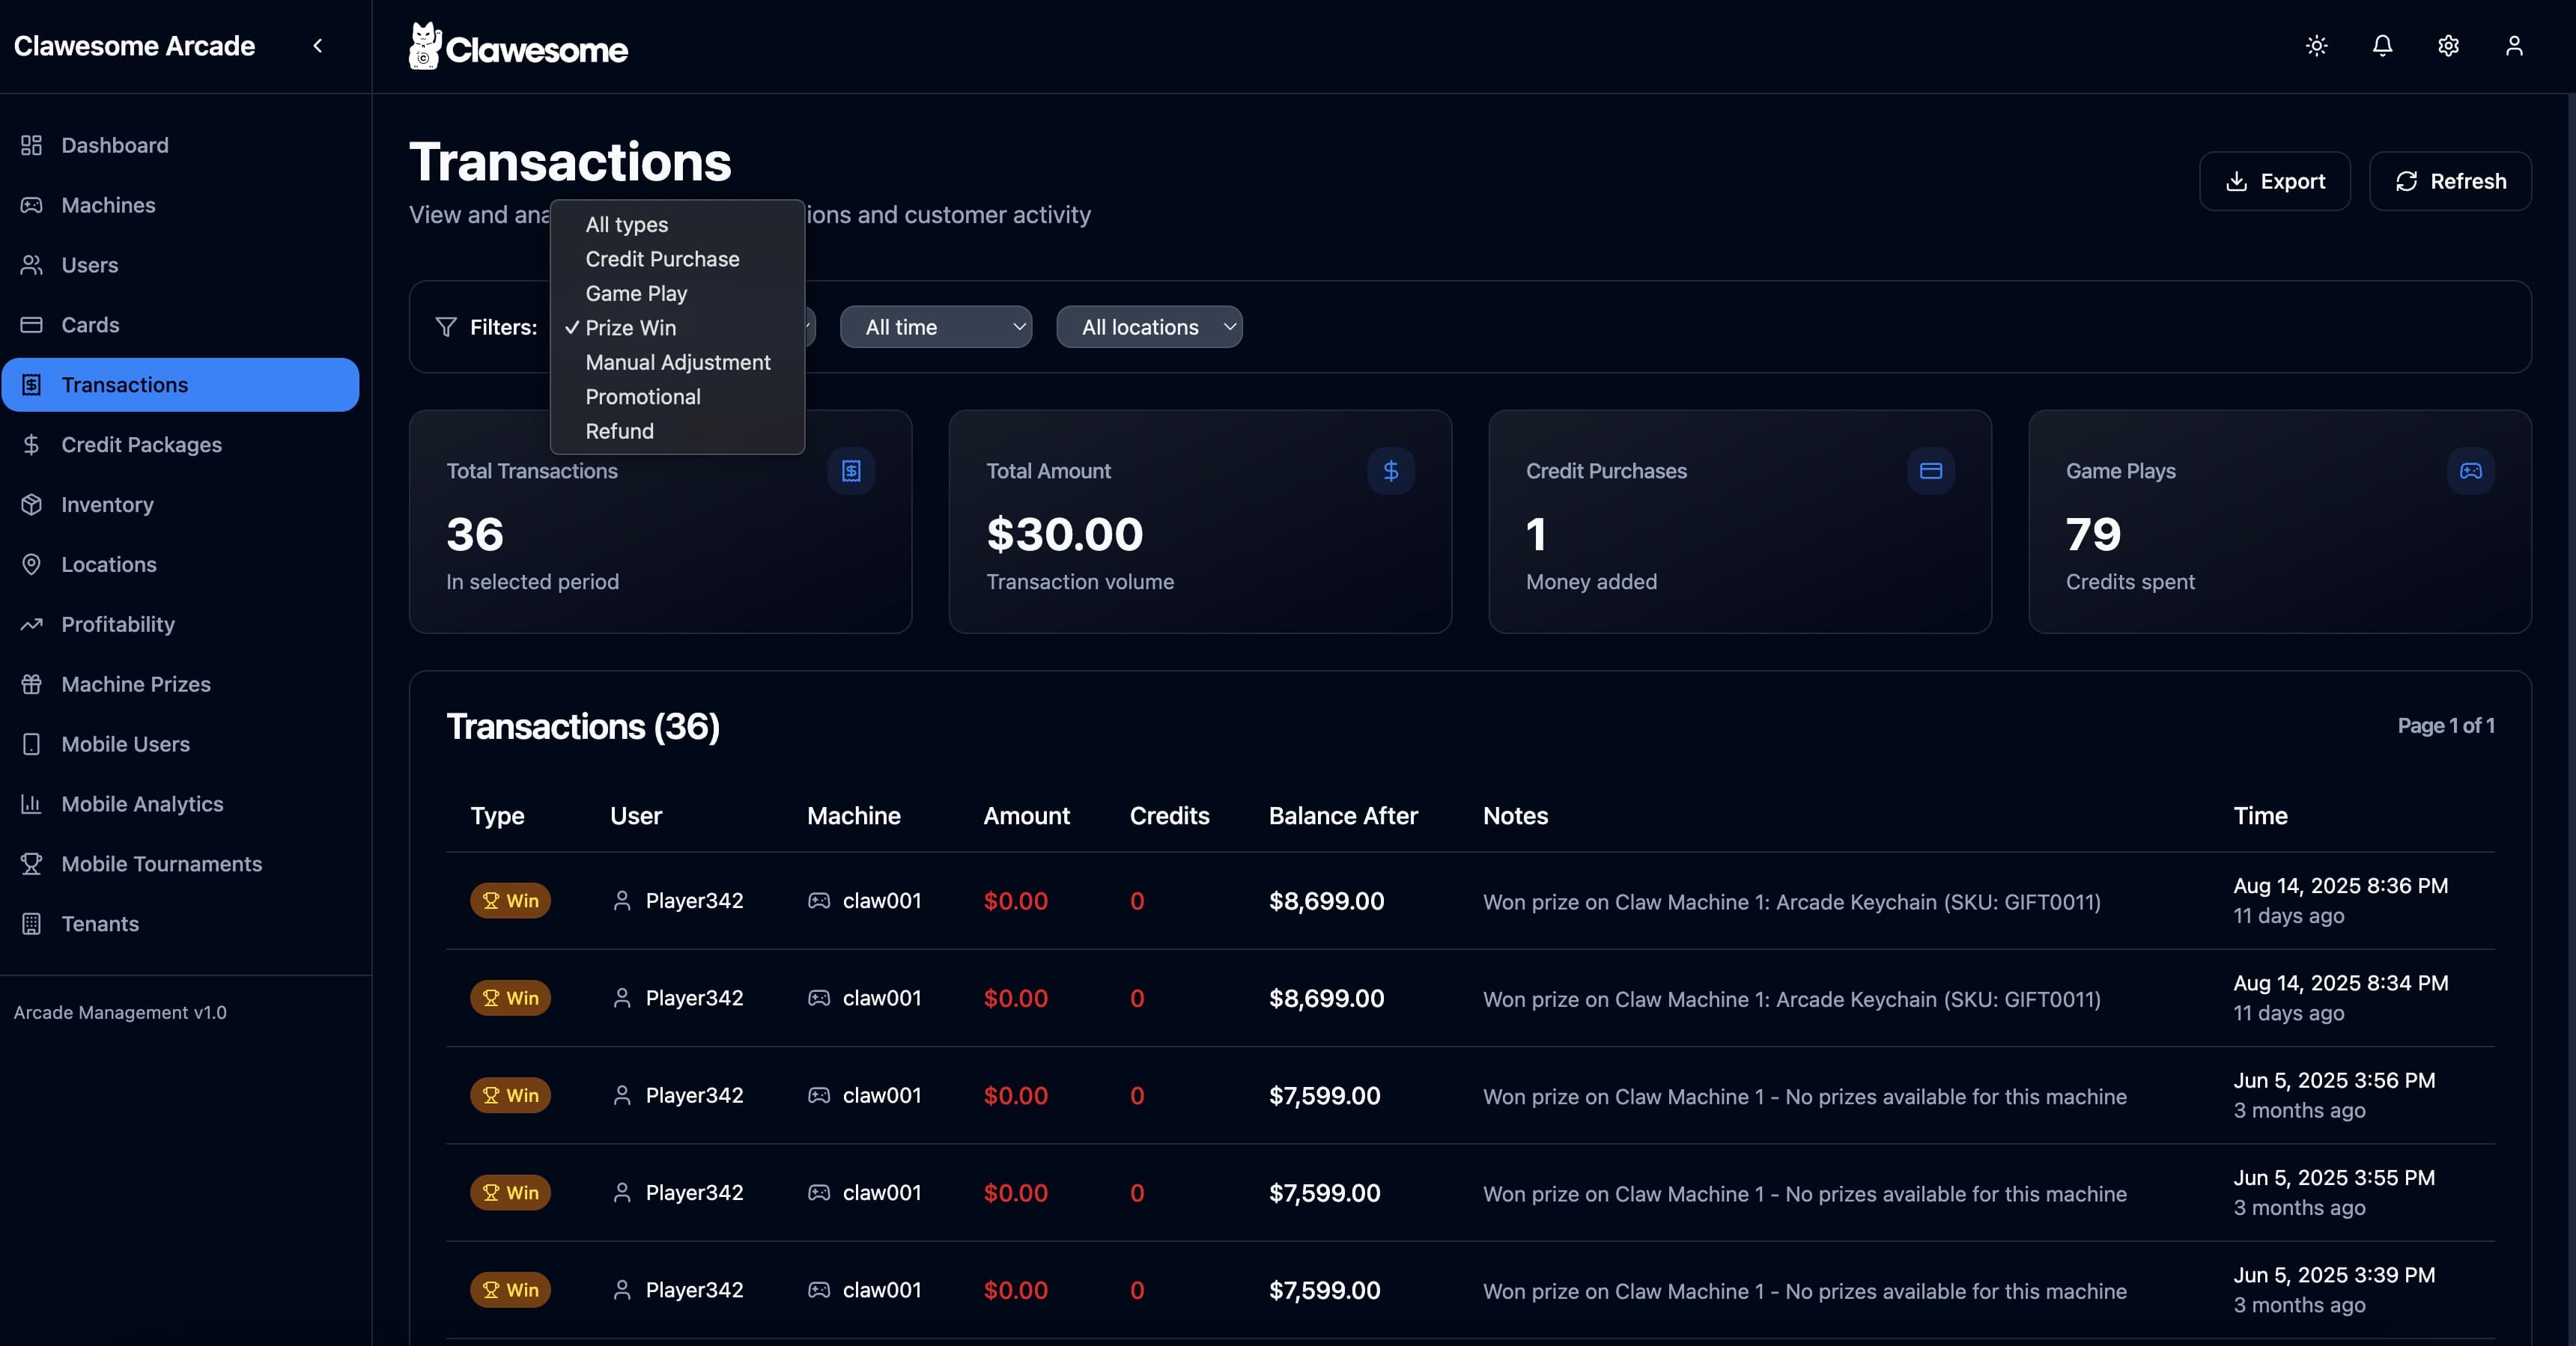This screenshot has height=1346, width=2576.
Task: Export the transactions
Action: click(2274, 181)
